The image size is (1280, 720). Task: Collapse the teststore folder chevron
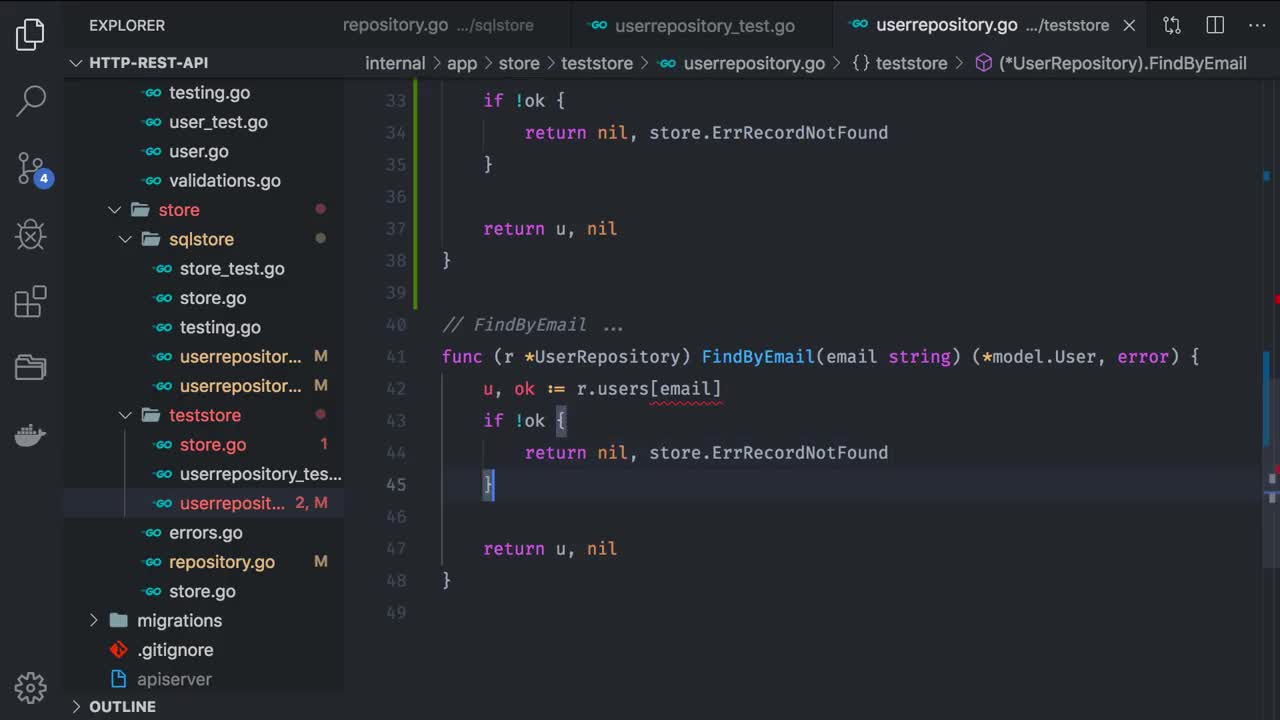point(125,415)
